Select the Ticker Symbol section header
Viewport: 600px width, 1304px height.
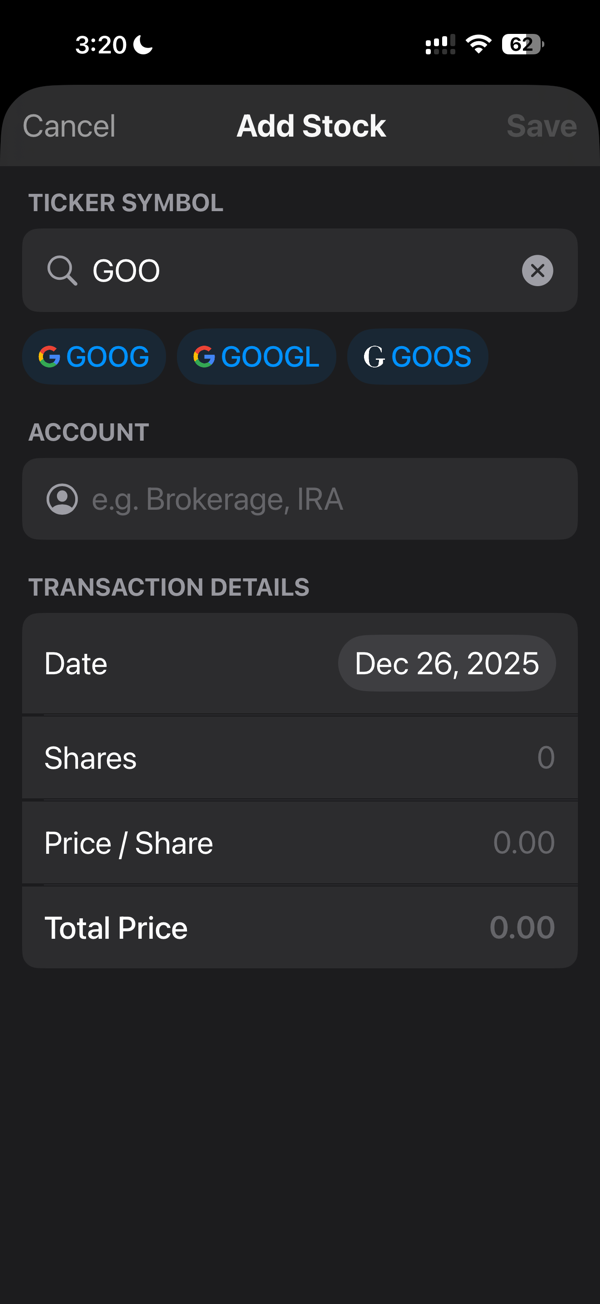tap(126, 202)
